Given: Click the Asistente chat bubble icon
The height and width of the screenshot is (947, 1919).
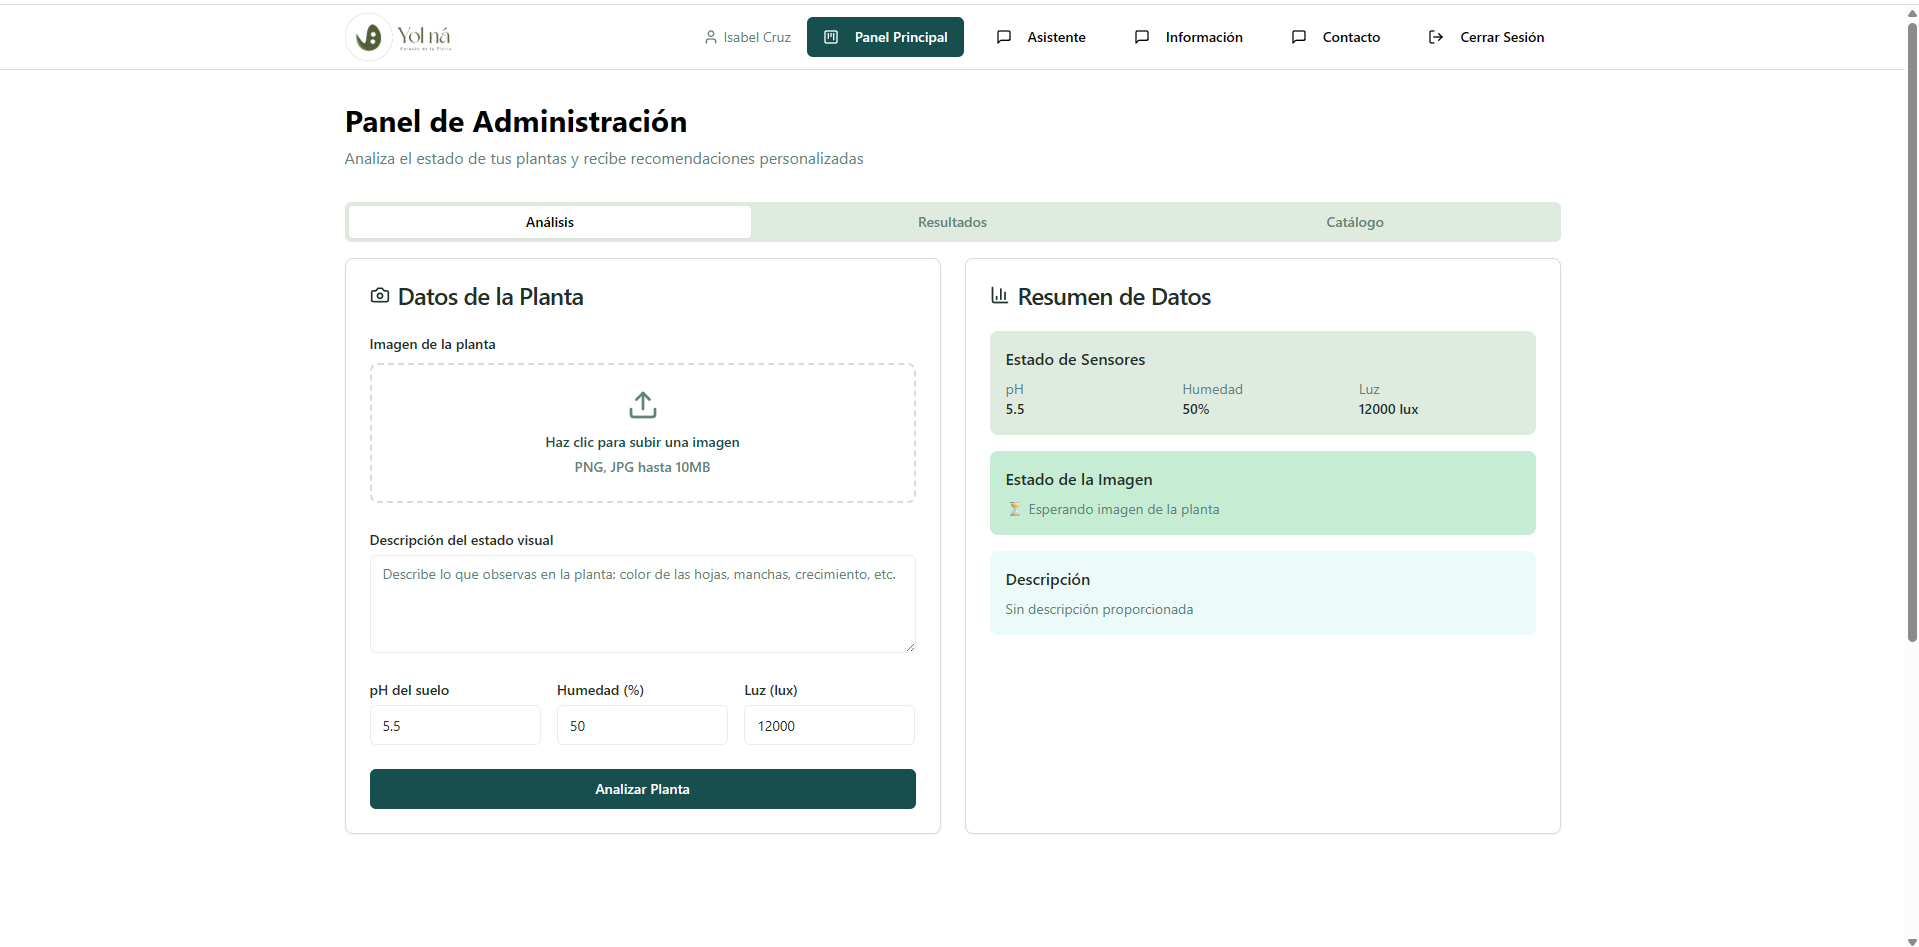Looking at the screenshot, I should (x=1004, y=37).
